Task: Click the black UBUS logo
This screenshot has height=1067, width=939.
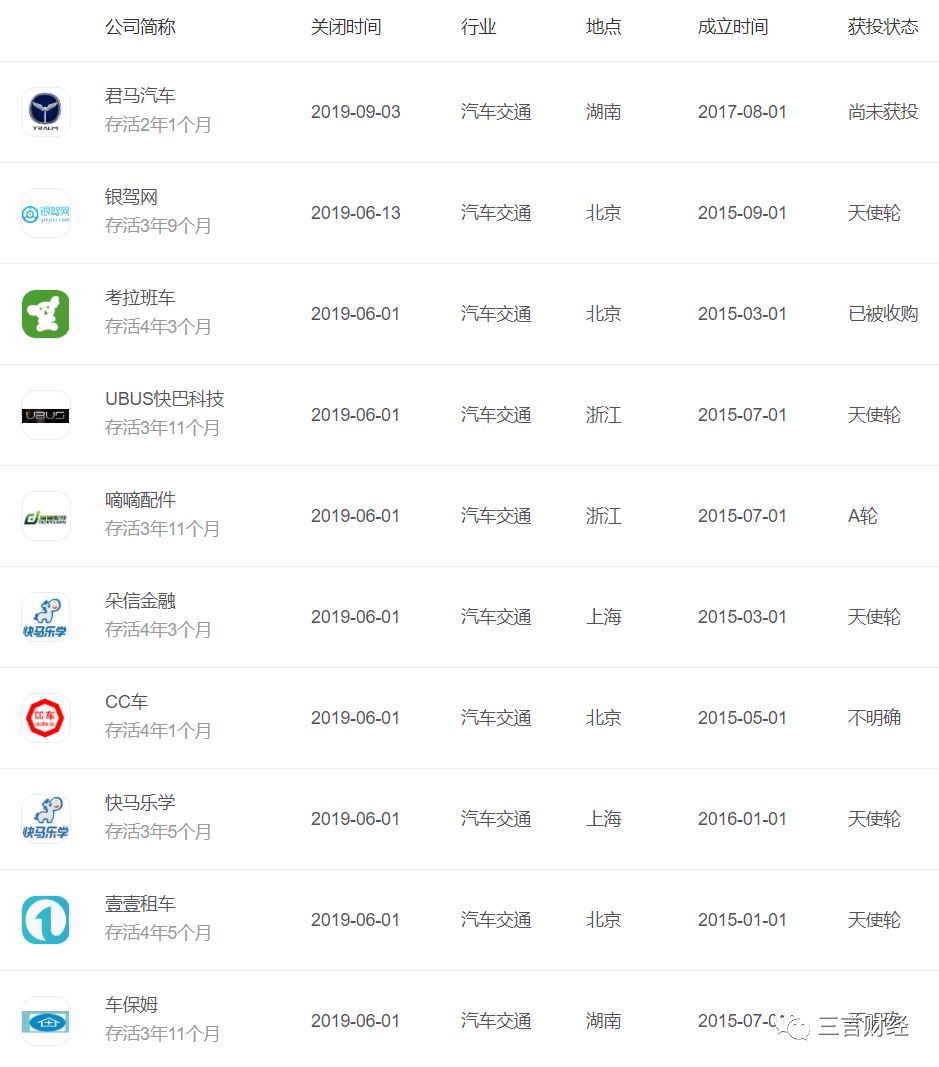Action: 46,415
